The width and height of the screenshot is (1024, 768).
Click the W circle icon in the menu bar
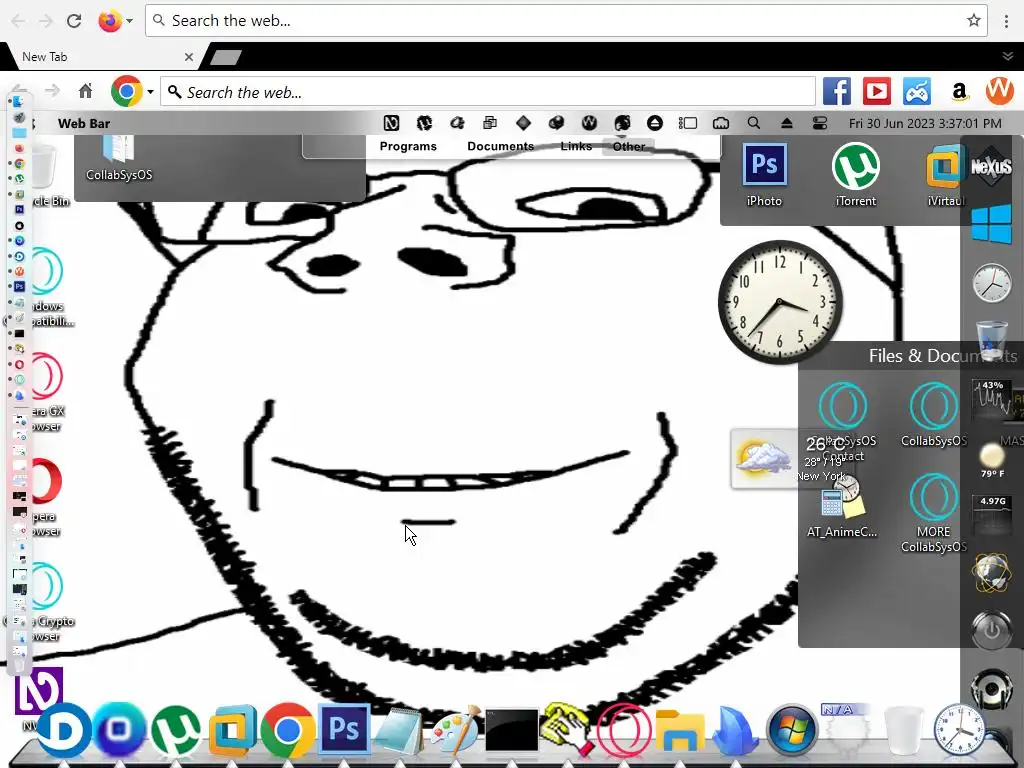589,123
